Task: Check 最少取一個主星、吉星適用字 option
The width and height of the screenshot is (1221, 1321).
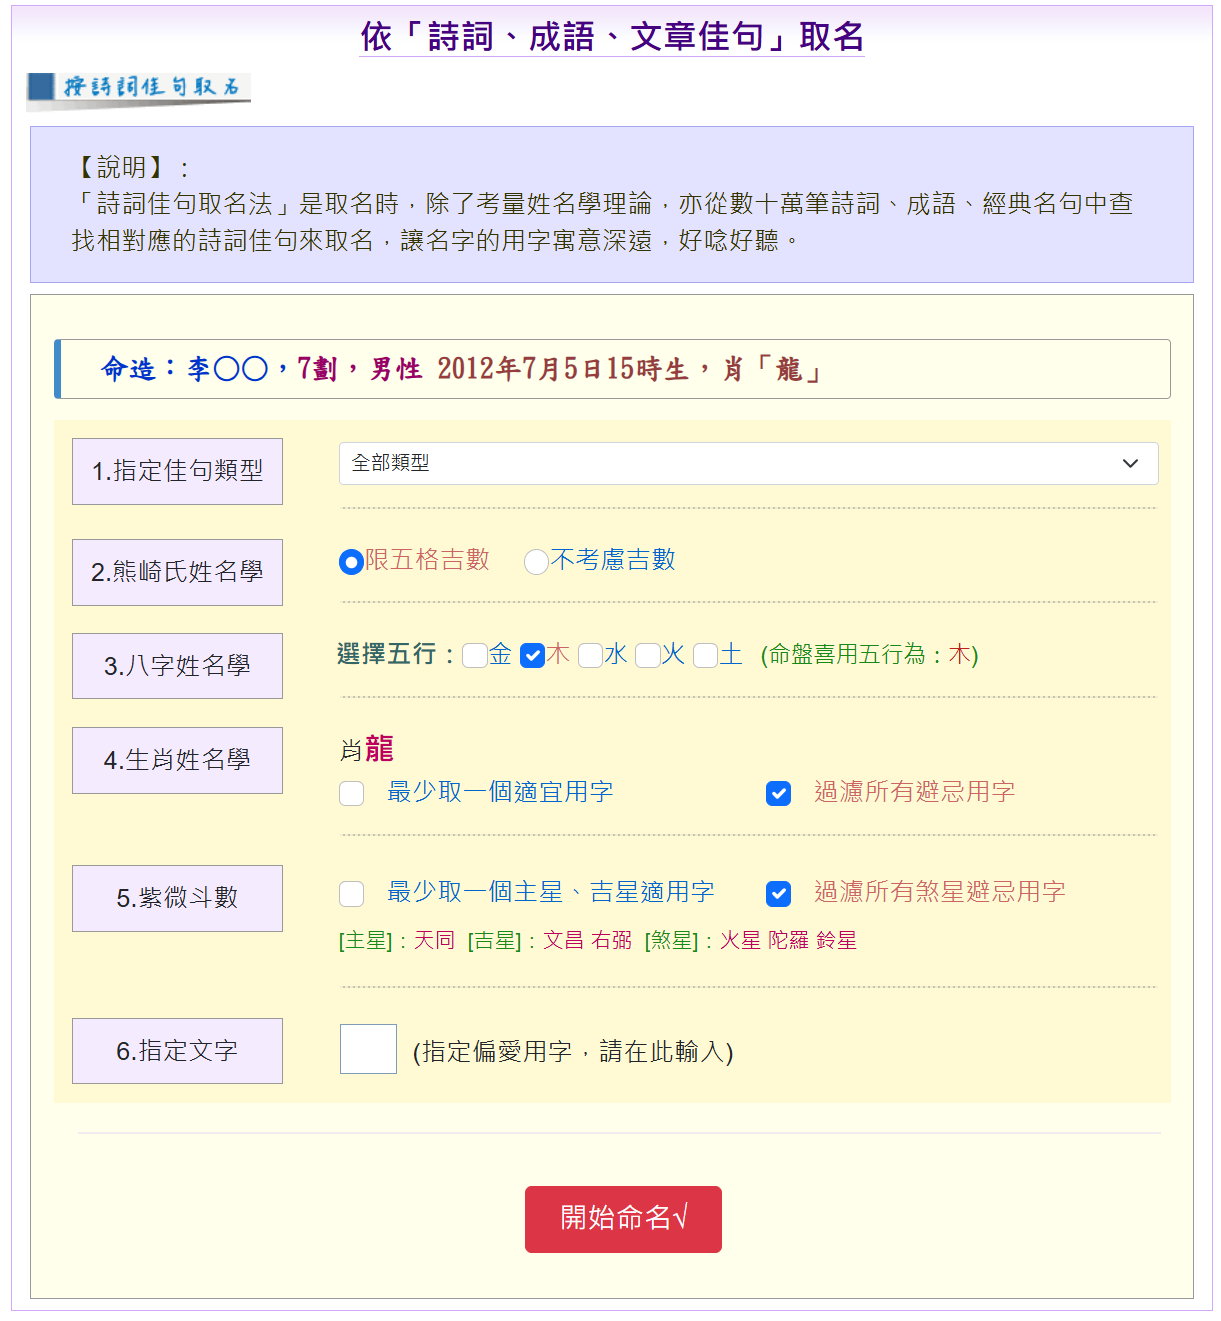Action: [352, 894]
